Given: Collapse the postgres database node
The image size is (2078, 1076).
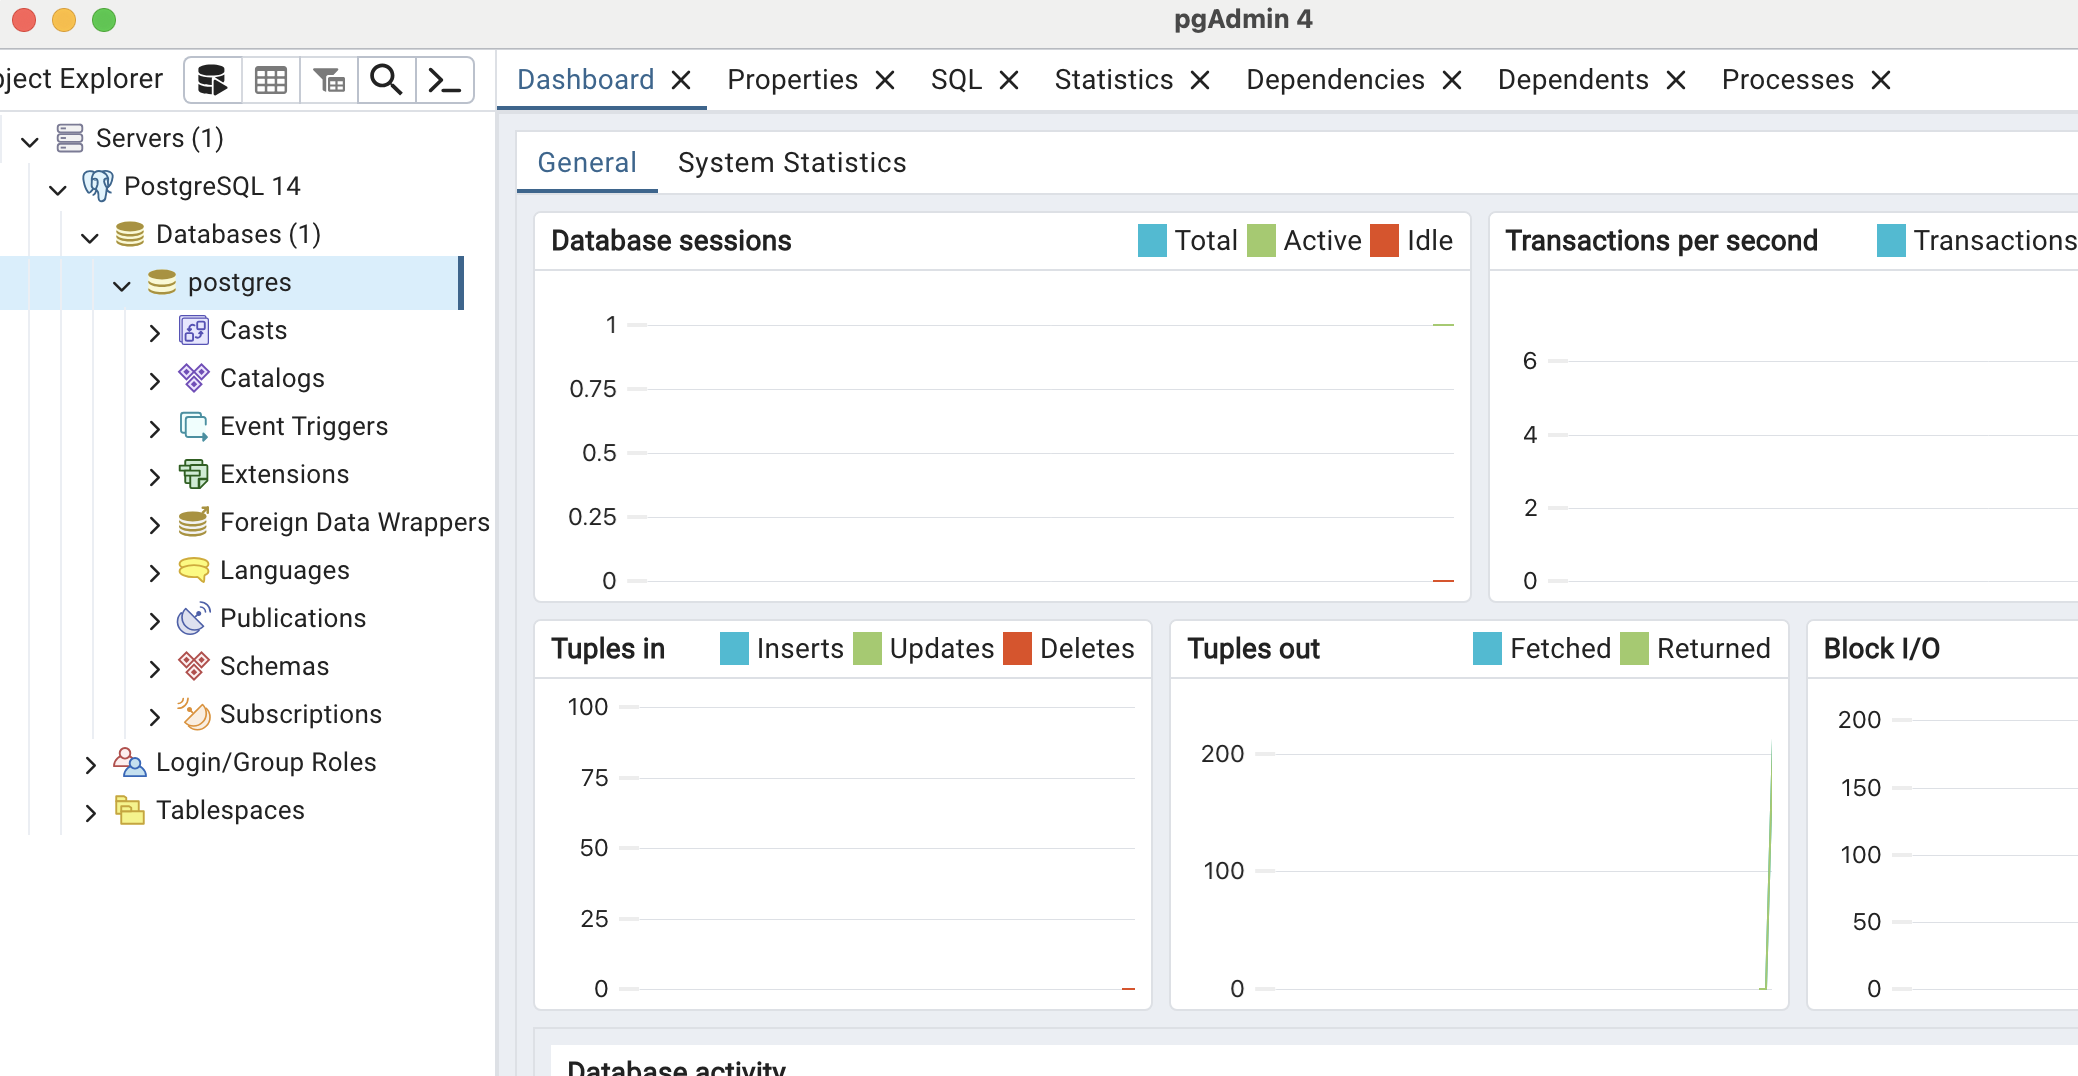Looking at the screenshot, I should click(x=122, y=285).
